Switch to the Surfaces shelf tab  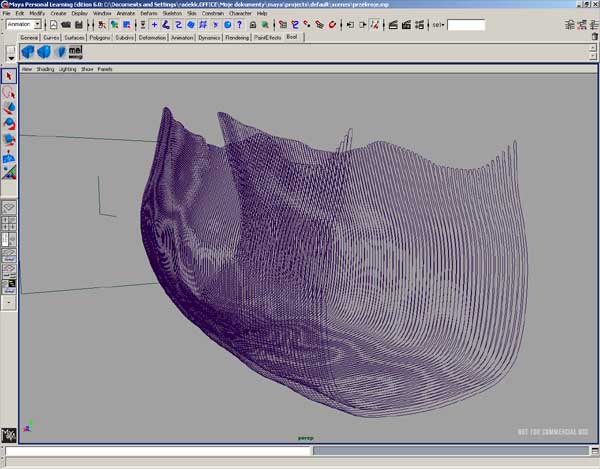(74, 37)
